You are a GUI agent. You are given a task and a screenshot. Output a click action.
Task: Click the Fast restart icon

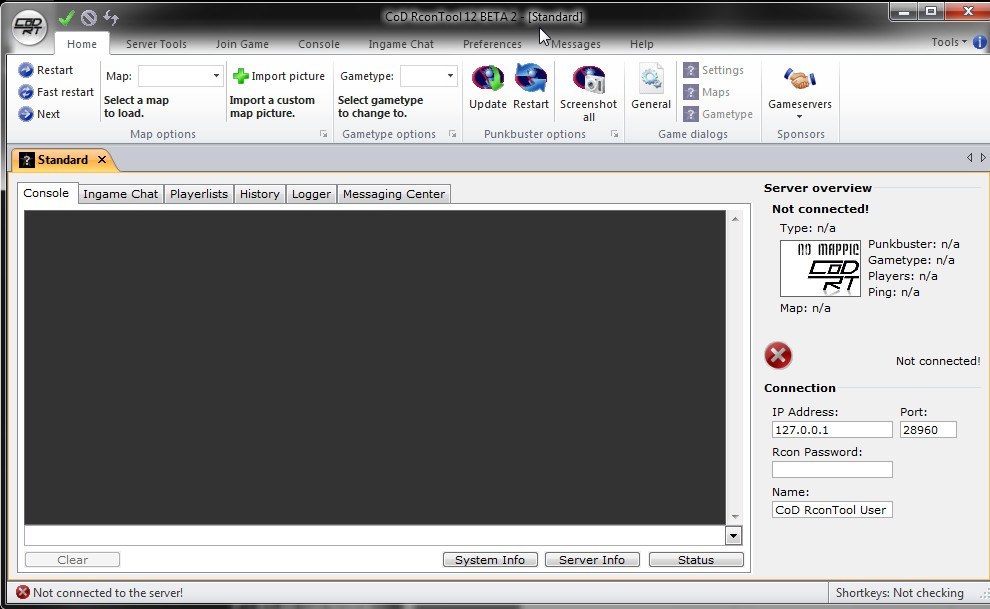pos(26,92)
